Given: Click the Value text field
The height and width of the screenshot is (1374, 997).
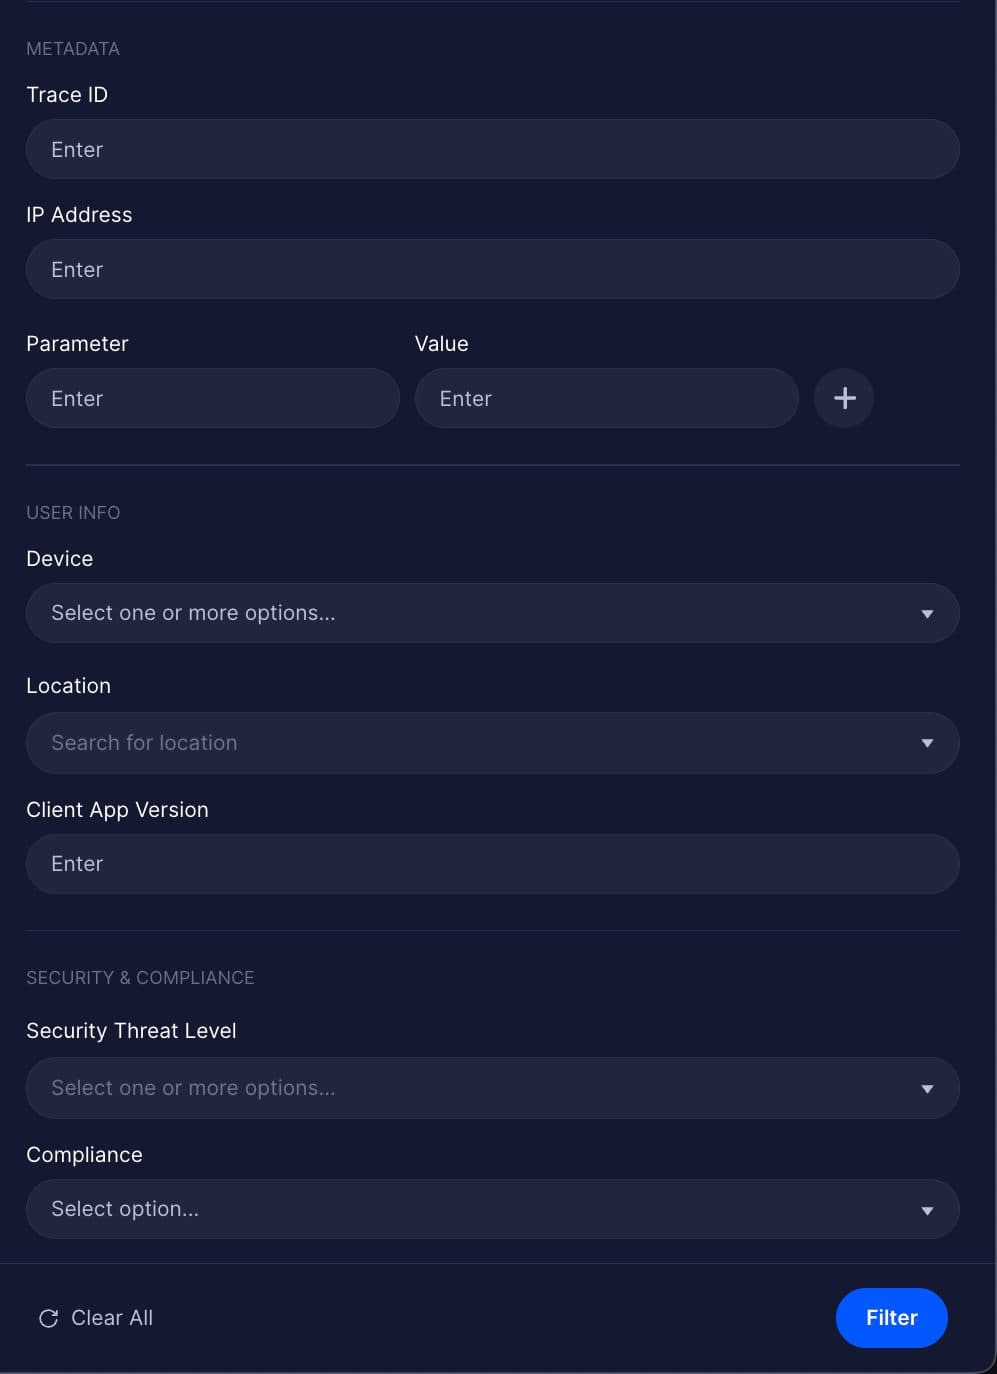Looking at the screenshot, I should pyautogui.click(x=606, y=398).
